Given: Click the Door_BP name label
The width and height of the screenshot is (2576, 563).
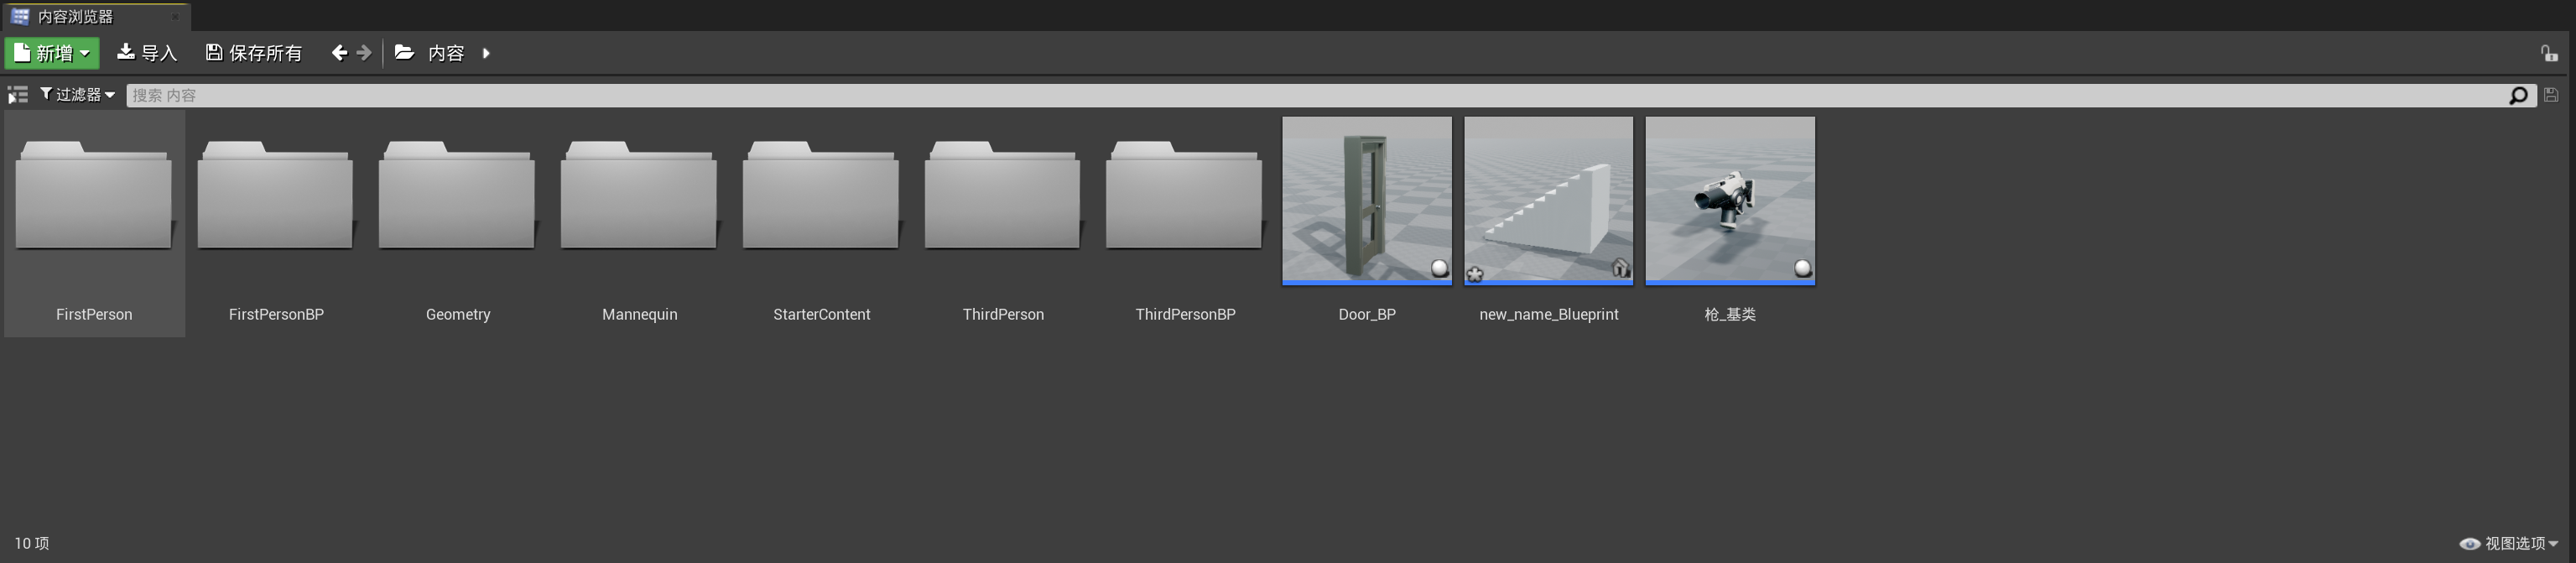Looking at the screenshot, I should click(1367, 314).
